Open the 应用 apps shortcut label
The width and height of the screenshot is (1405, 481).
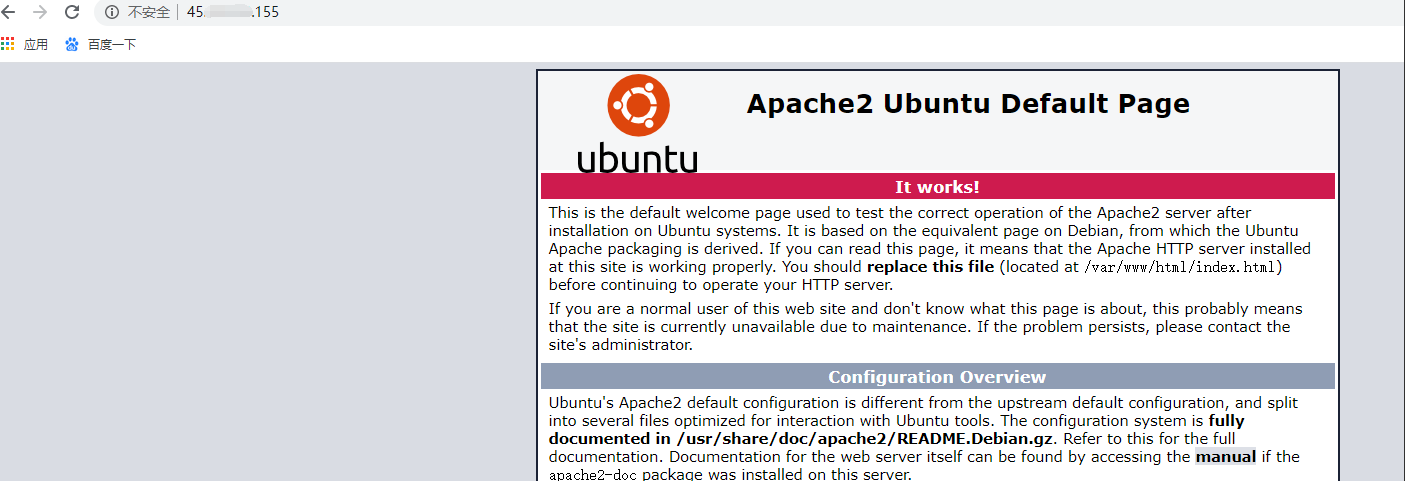(36, 44)
